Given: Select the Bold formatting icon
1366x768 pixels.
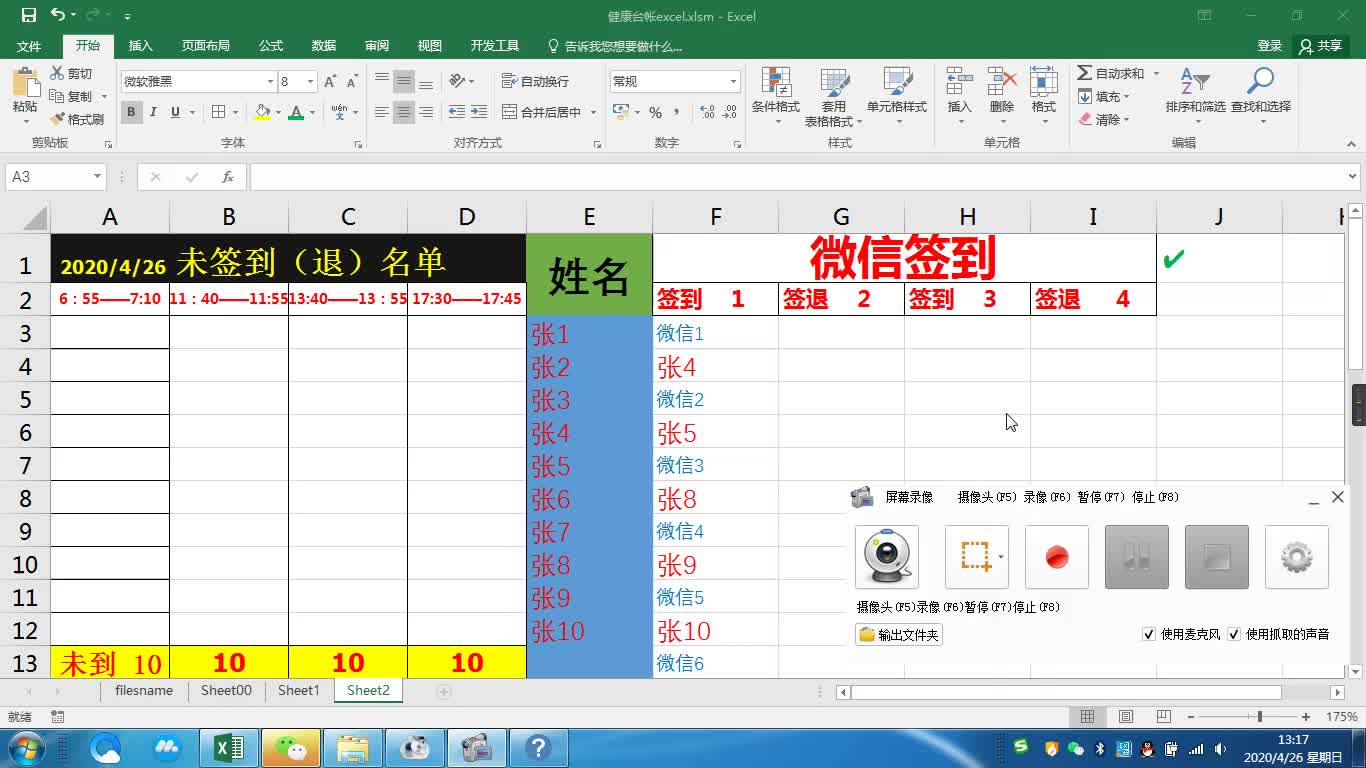Looking at the screenshot, I should coord(131,112).
